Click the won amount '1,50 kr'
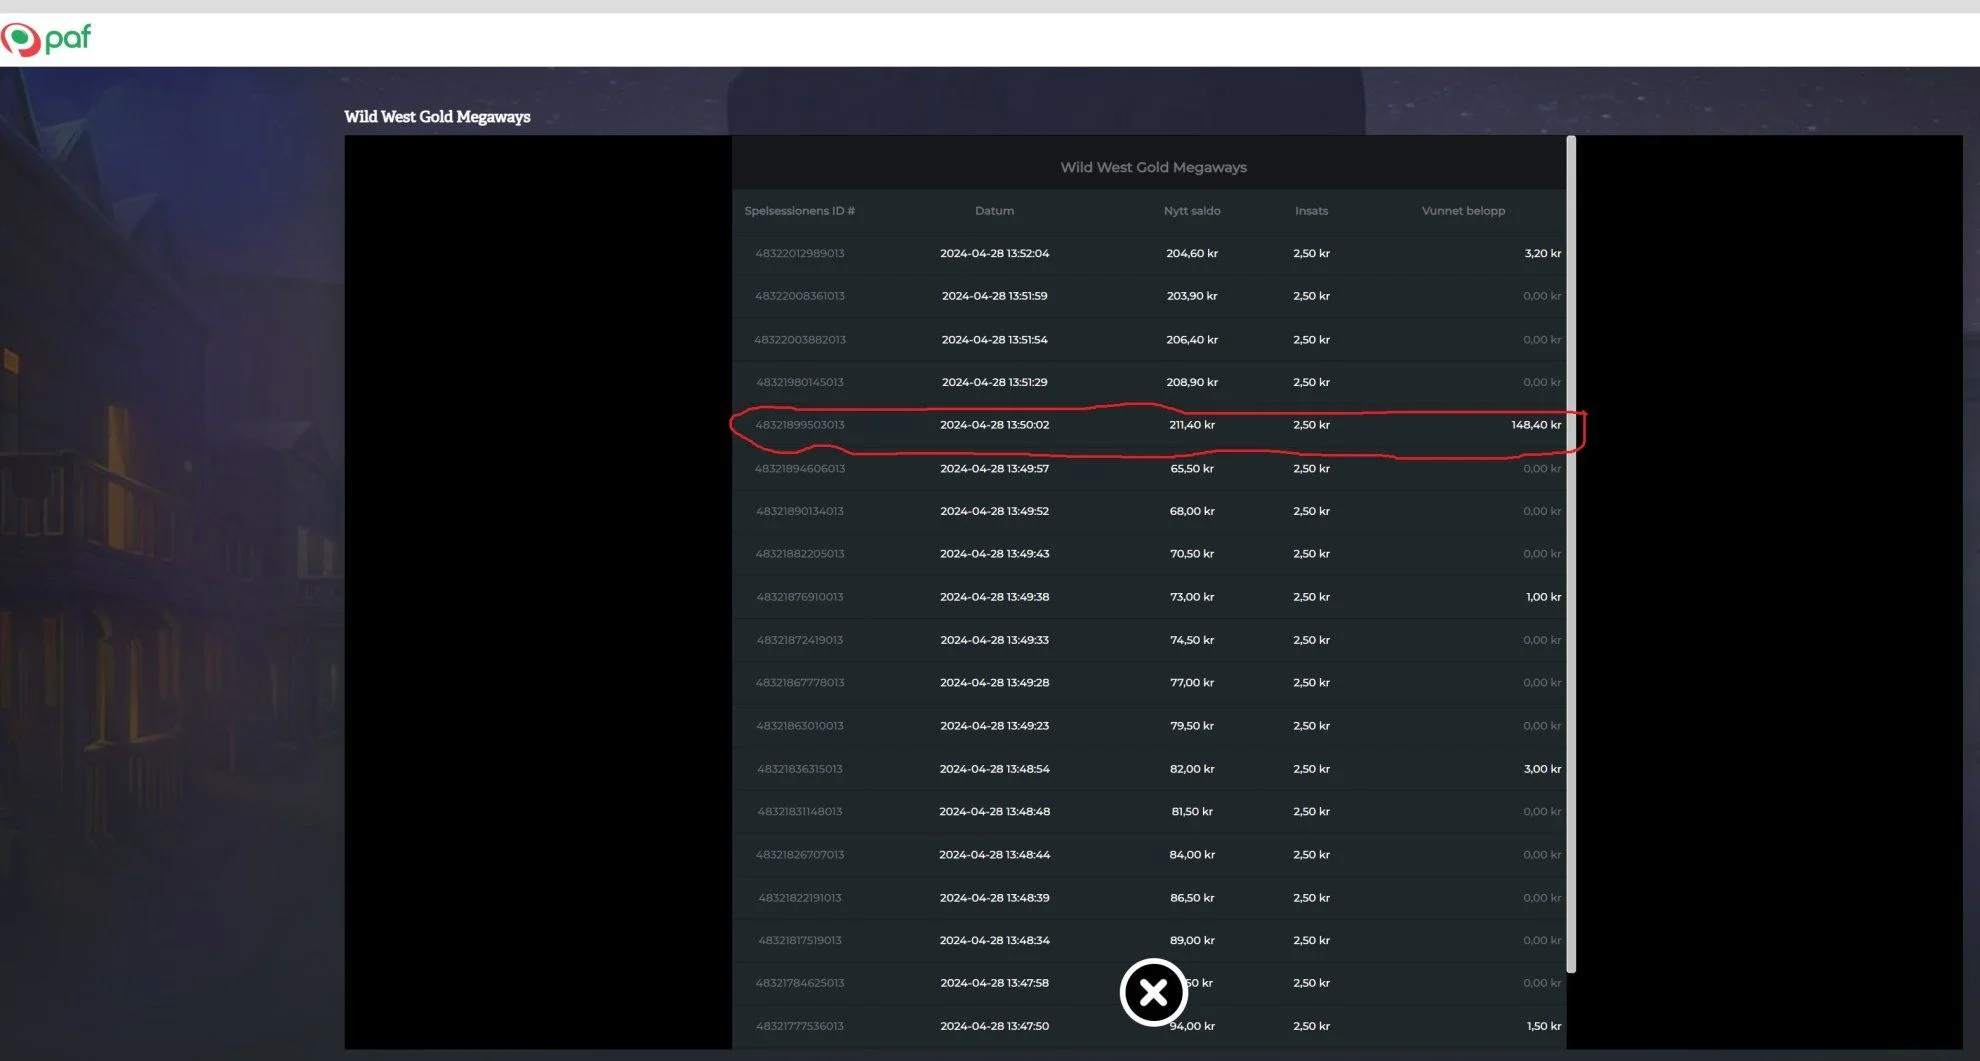 point(1544,1026)
